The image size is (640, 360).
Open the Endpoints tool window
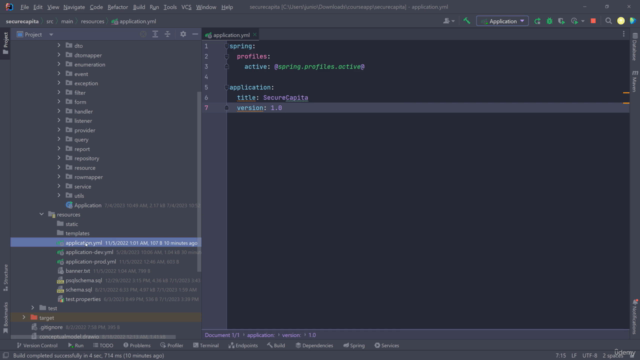tap(243, 345)
